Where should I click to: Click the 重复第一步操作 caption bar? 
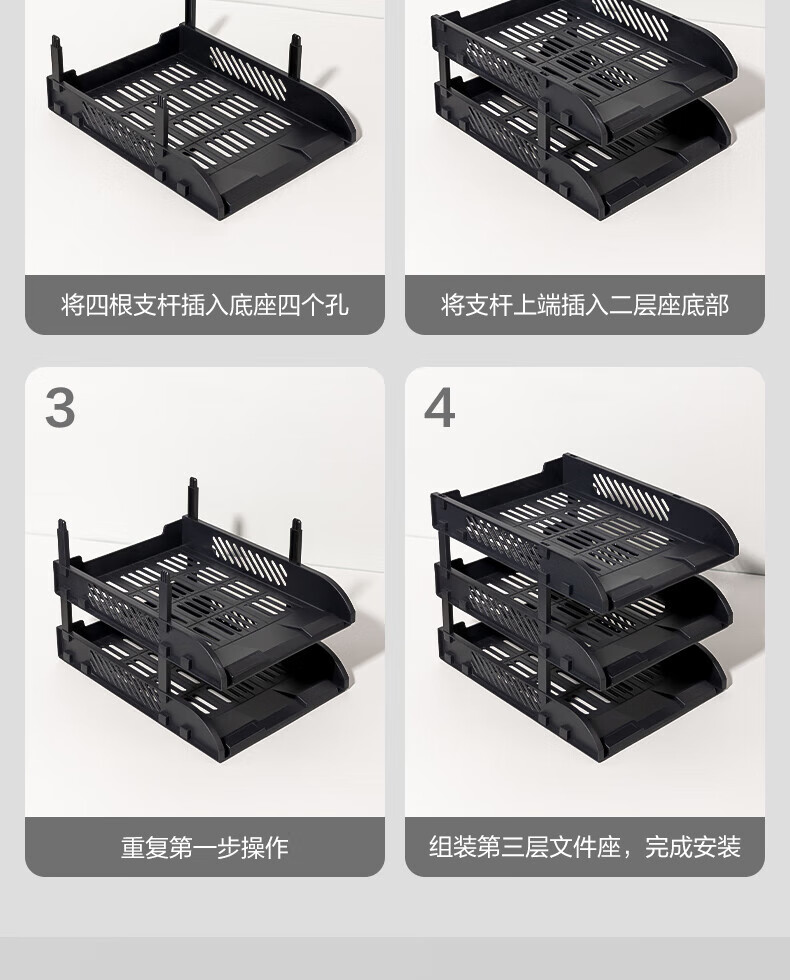[x=204, y=847]
